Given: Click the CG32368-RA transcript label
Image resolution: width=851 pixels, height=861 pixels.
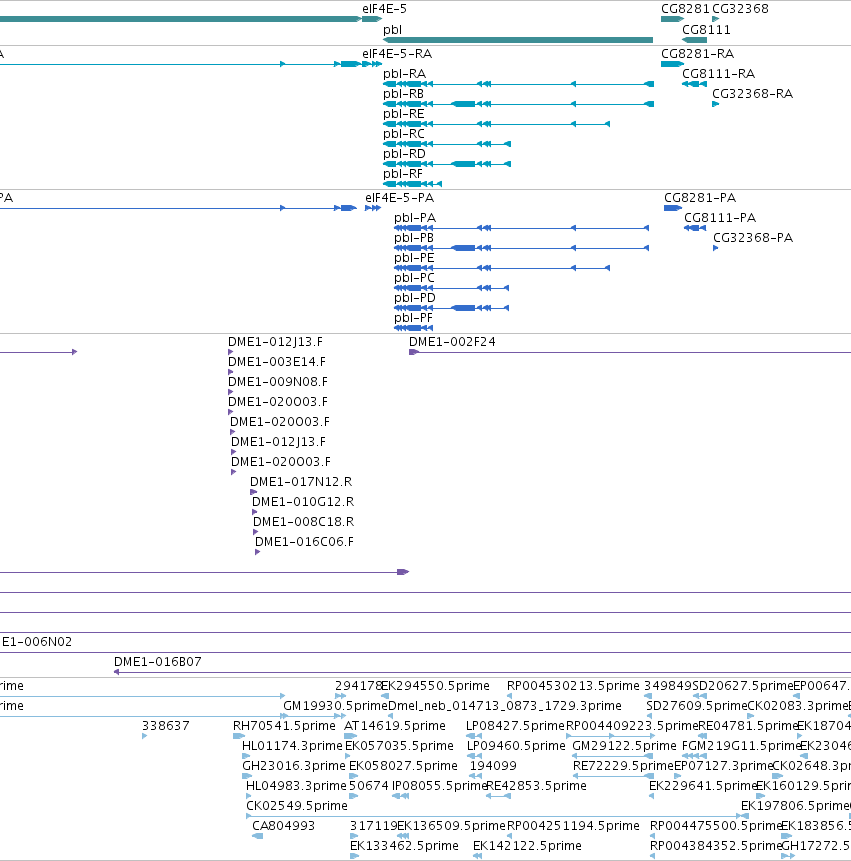Looking at the screenshot, I should pos(752,94).
